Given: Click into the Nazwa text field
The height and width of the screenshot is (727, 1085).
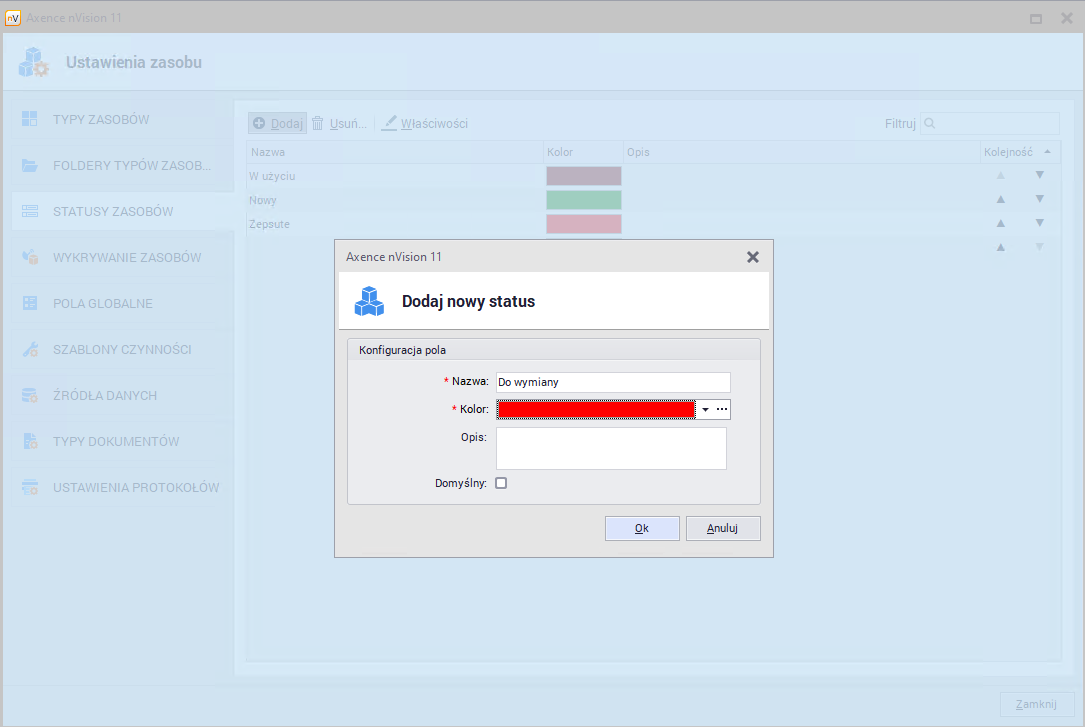Looking at the screenshot, I should tap(613, 382).
